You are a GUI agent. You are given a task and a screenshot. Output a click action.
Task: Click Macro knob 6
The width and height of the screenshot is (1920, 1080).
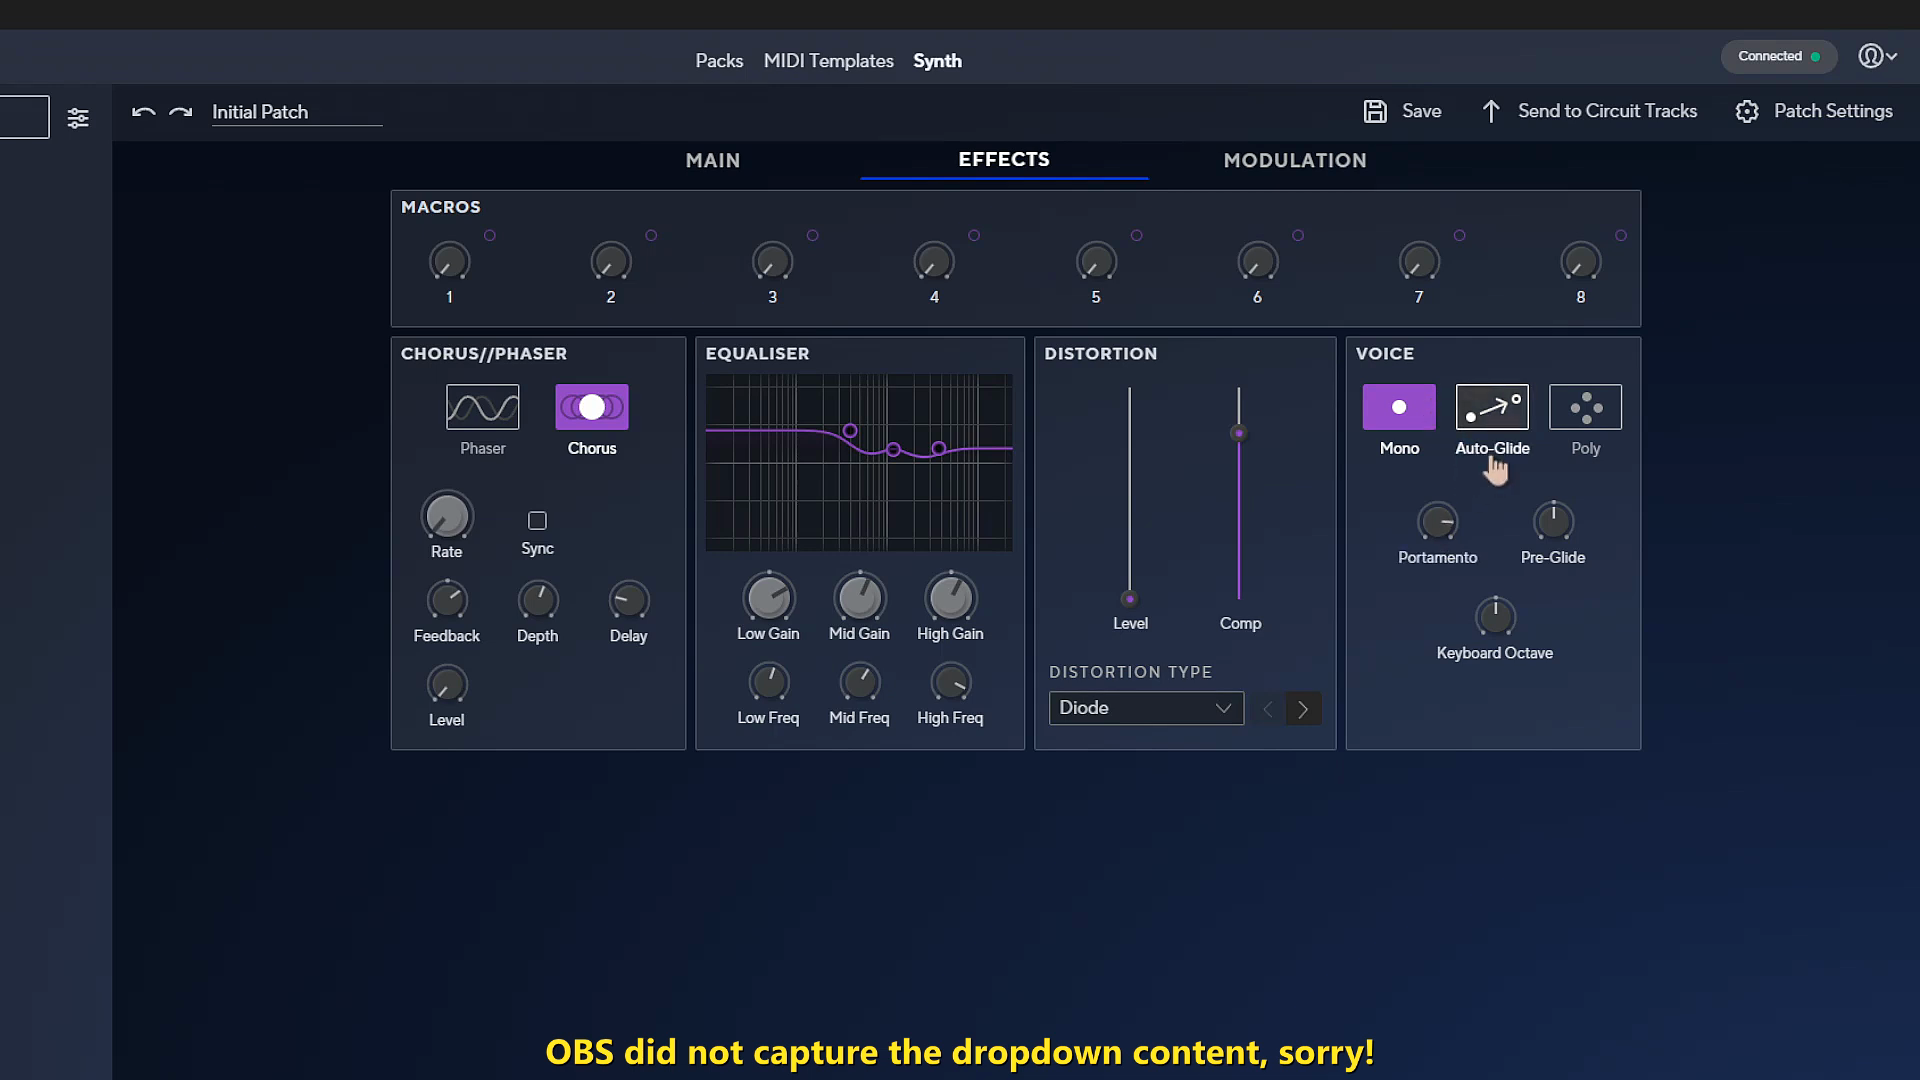[1258, 262]
